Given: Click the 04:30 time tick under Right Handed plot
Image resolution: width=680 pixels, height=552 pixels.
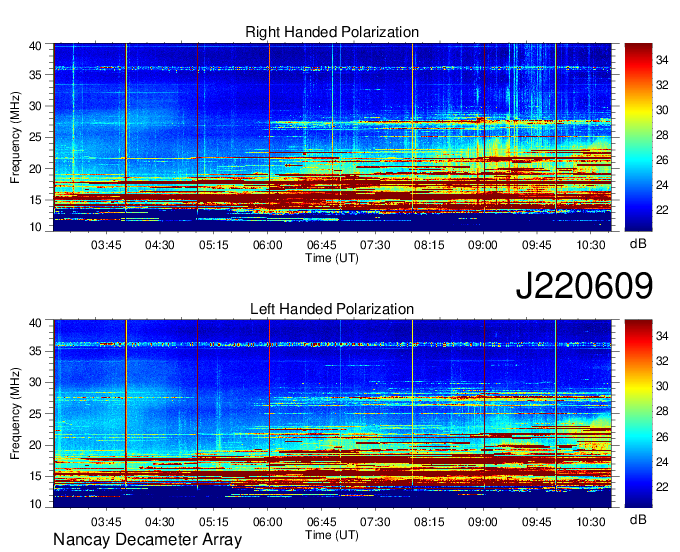Looking at the screenshot, I should [160, 245].
